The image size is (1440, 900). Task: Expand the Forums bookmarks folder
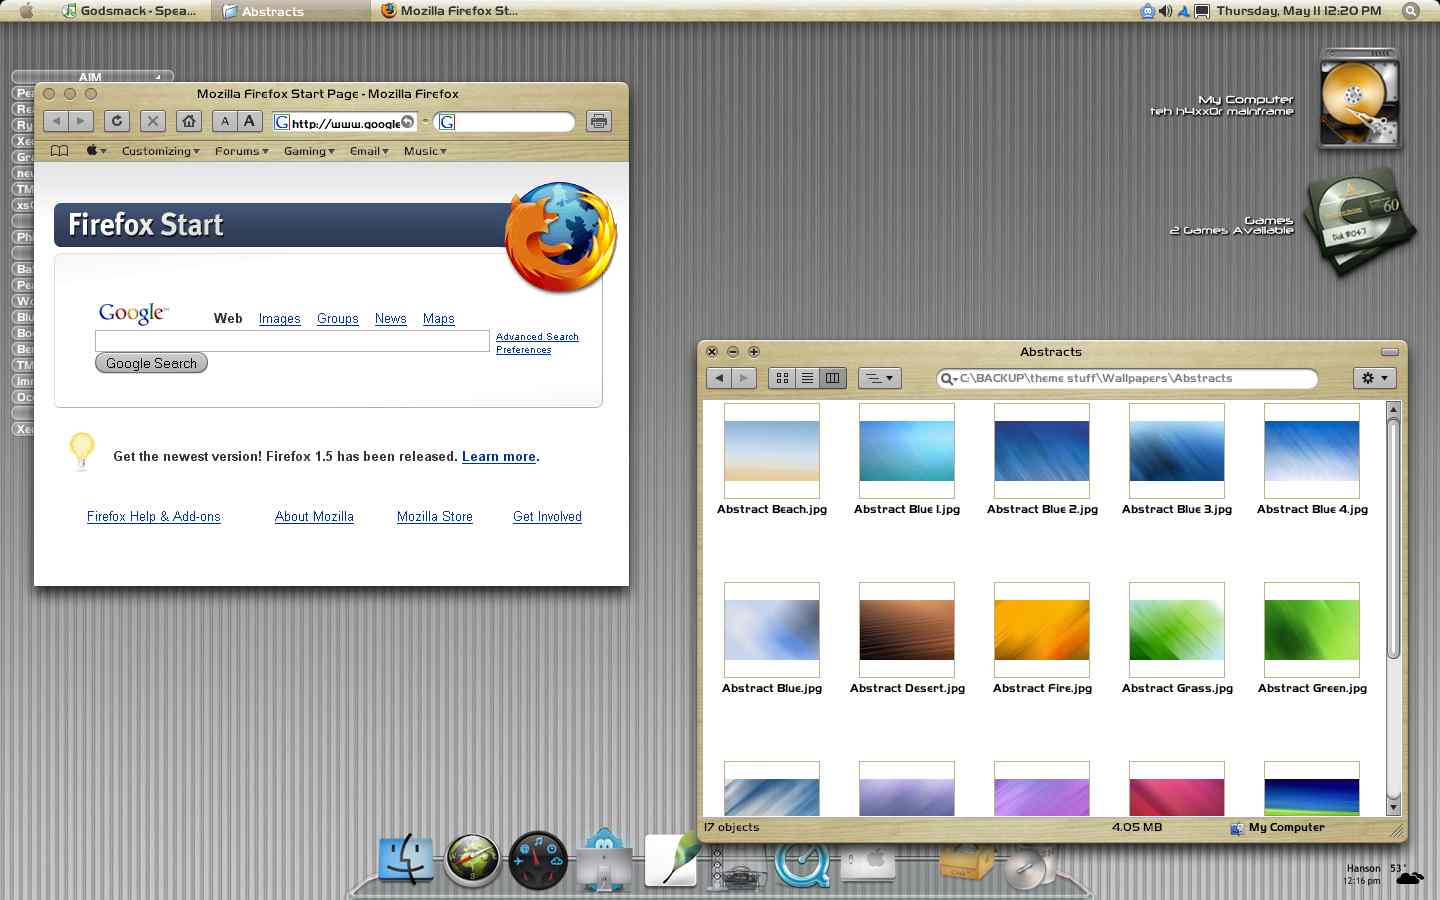[241, 151]
